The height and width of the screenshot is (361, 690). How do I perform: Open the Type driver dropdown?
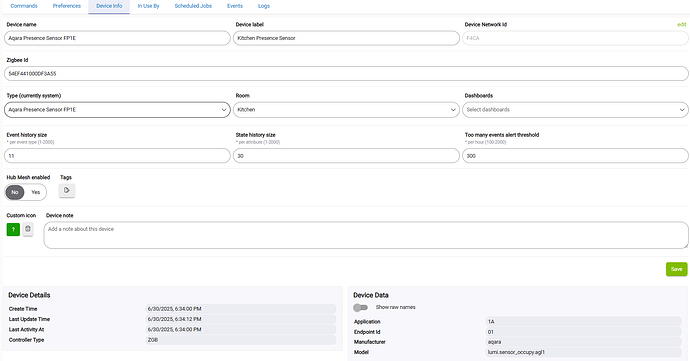[x=117, y=110]
